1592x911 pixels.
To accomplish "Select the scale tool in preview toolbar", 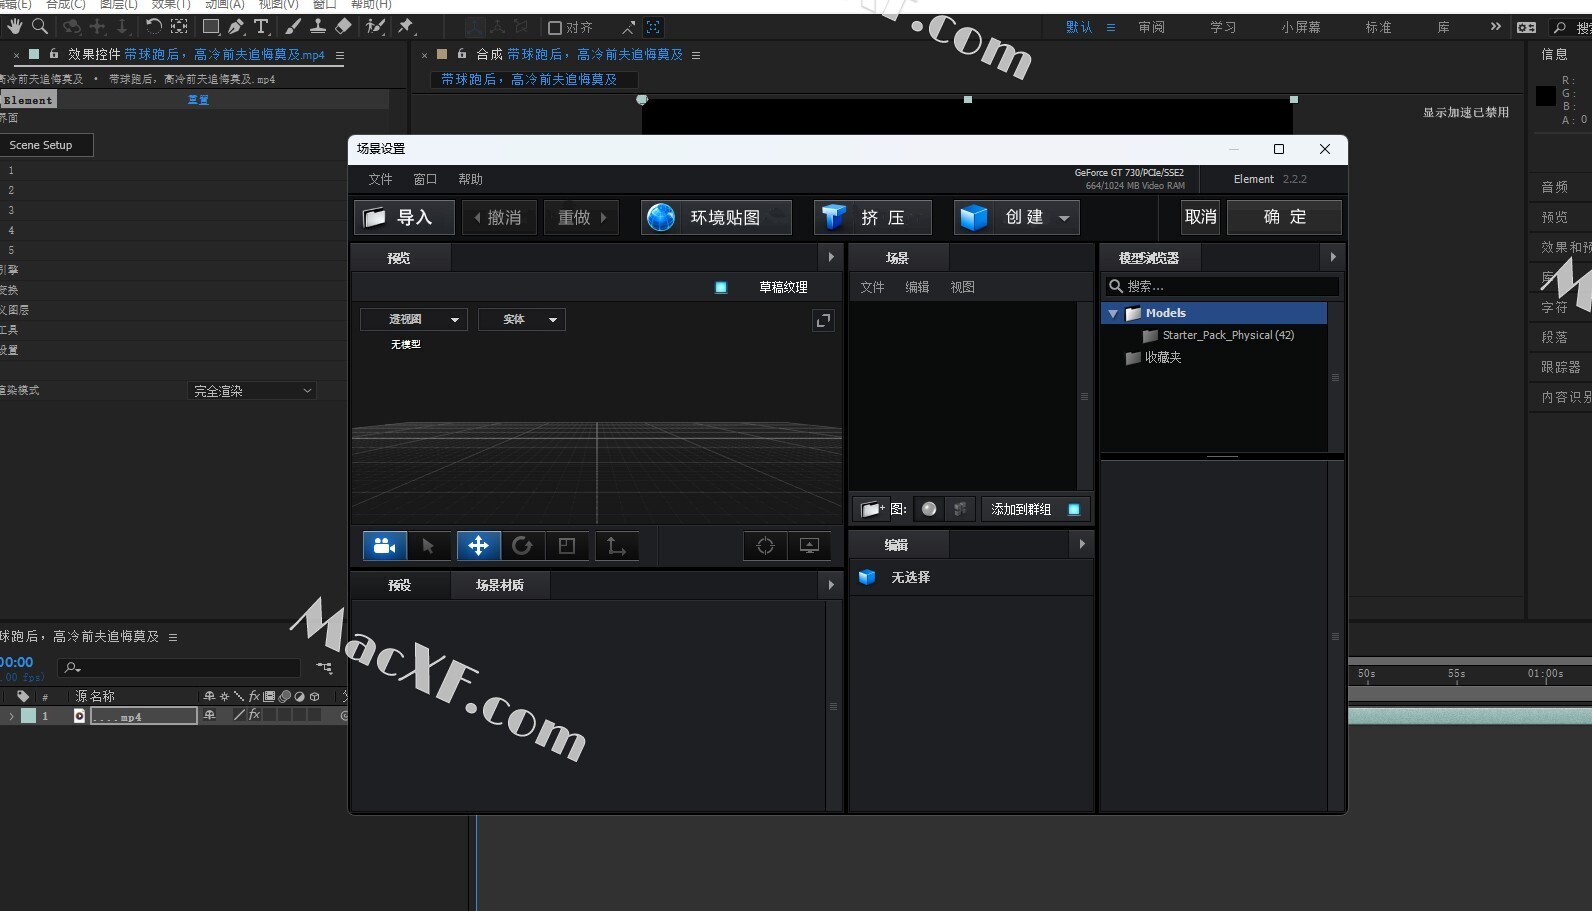I will (x=567, y=546).
